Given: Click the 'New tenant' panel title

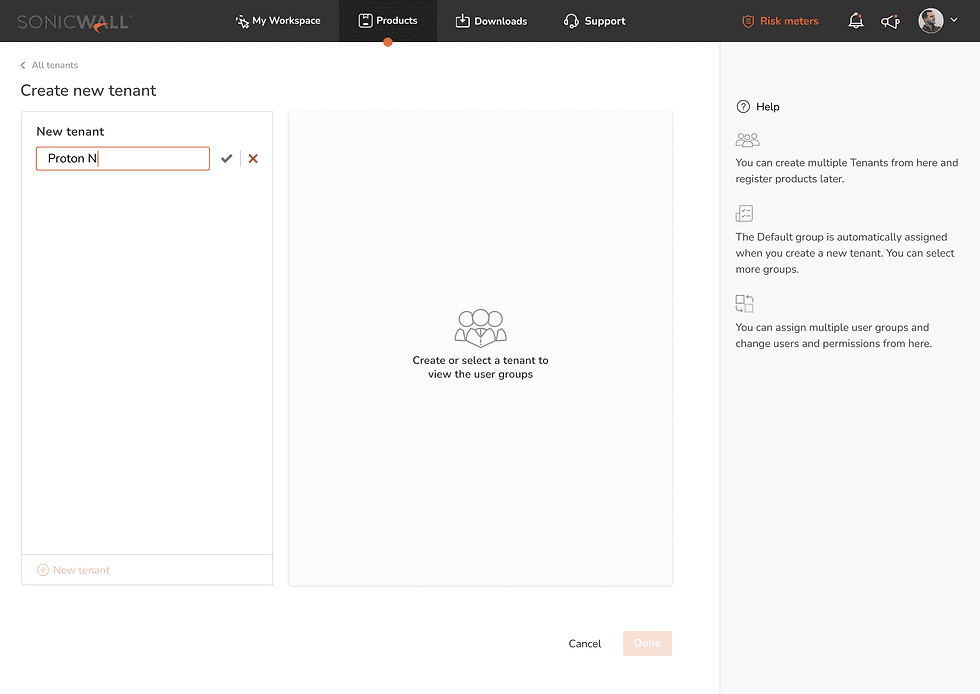Looking at the screenshot, I should point(70,131).
